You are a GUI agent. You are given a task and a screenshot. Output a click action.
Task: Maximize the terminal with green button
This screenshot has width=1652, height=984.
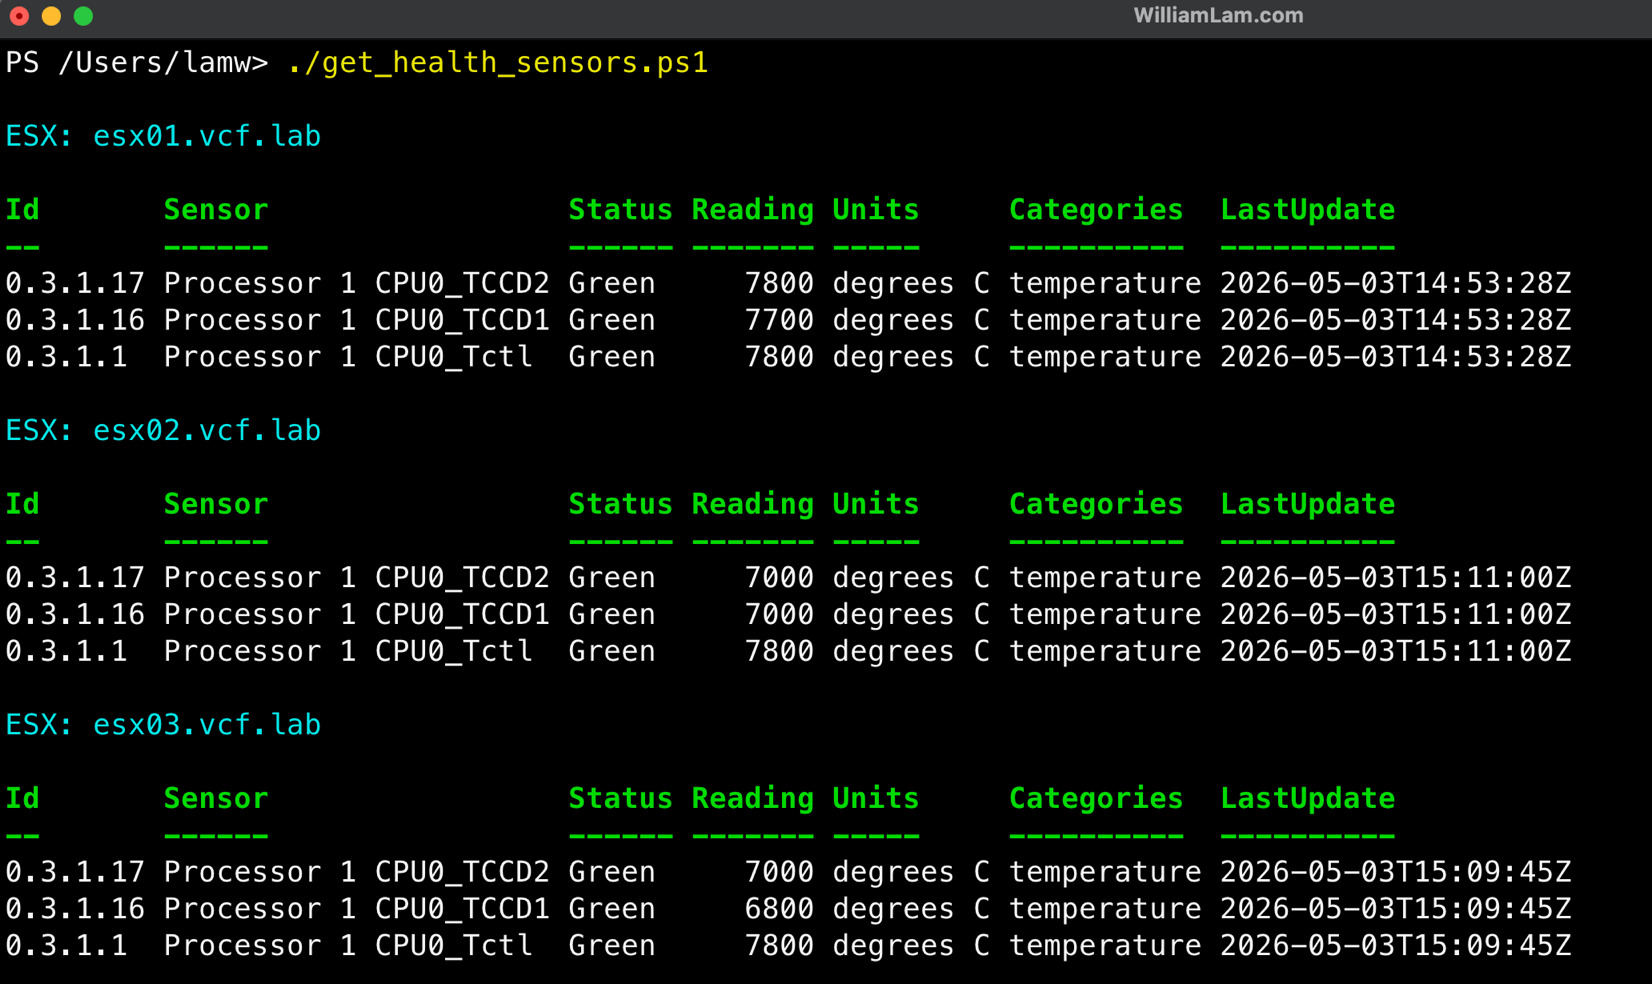click(84, 16)
